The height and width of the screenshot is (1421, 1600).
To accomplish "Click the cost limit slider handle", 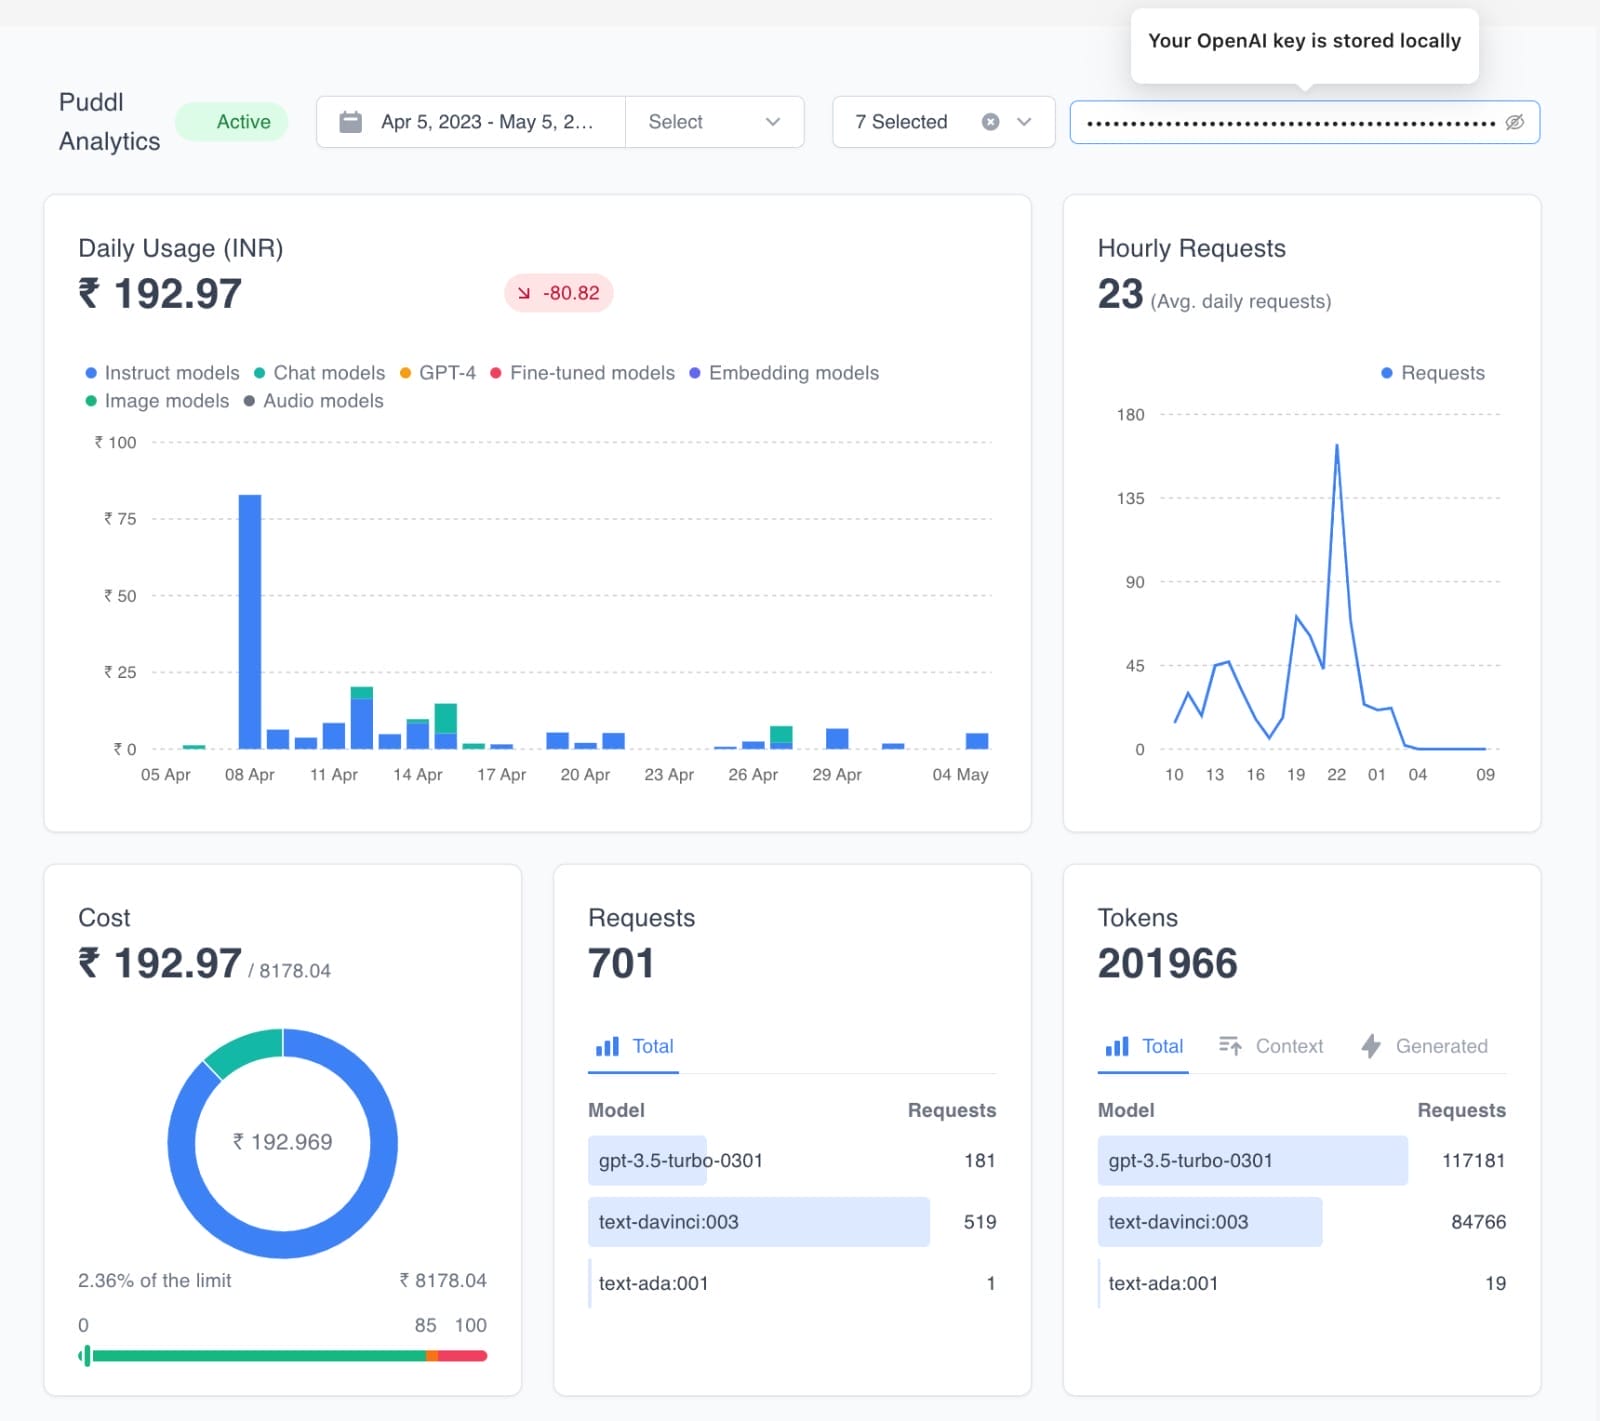I will [x=87, y=1356].
